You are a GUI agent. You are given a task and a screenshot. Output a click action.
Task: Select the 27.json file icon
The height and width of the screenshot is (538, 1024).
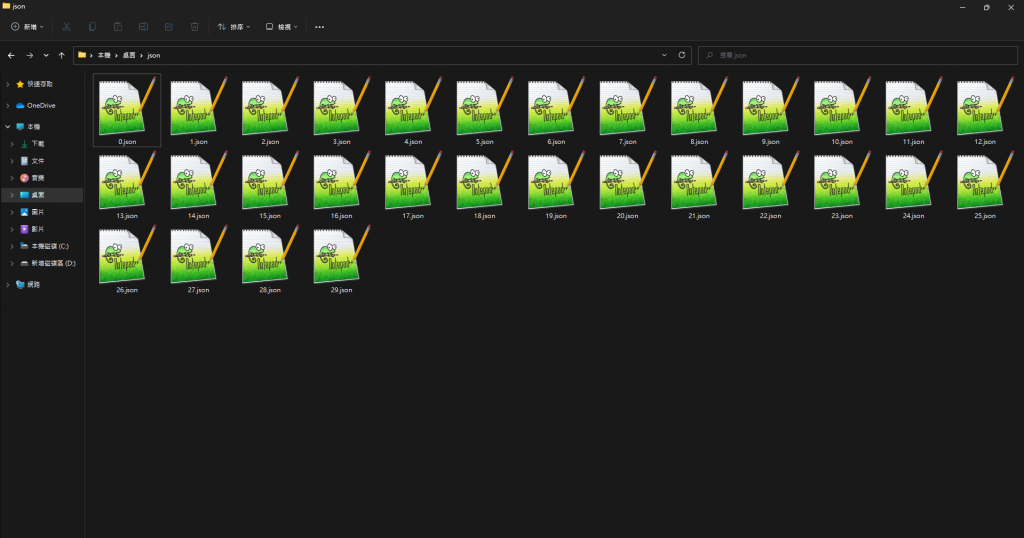199,254
